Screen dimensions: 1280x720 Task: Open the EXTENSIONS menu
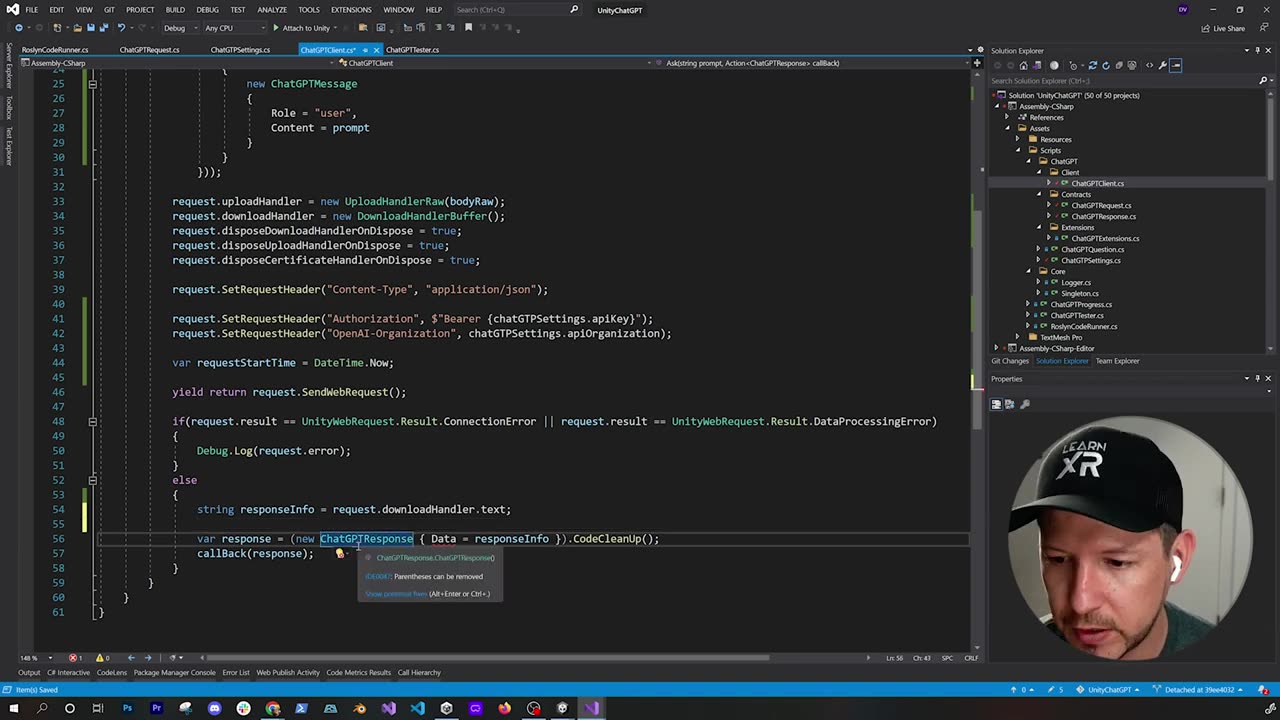pyautogui.click(x=351, y=10)
